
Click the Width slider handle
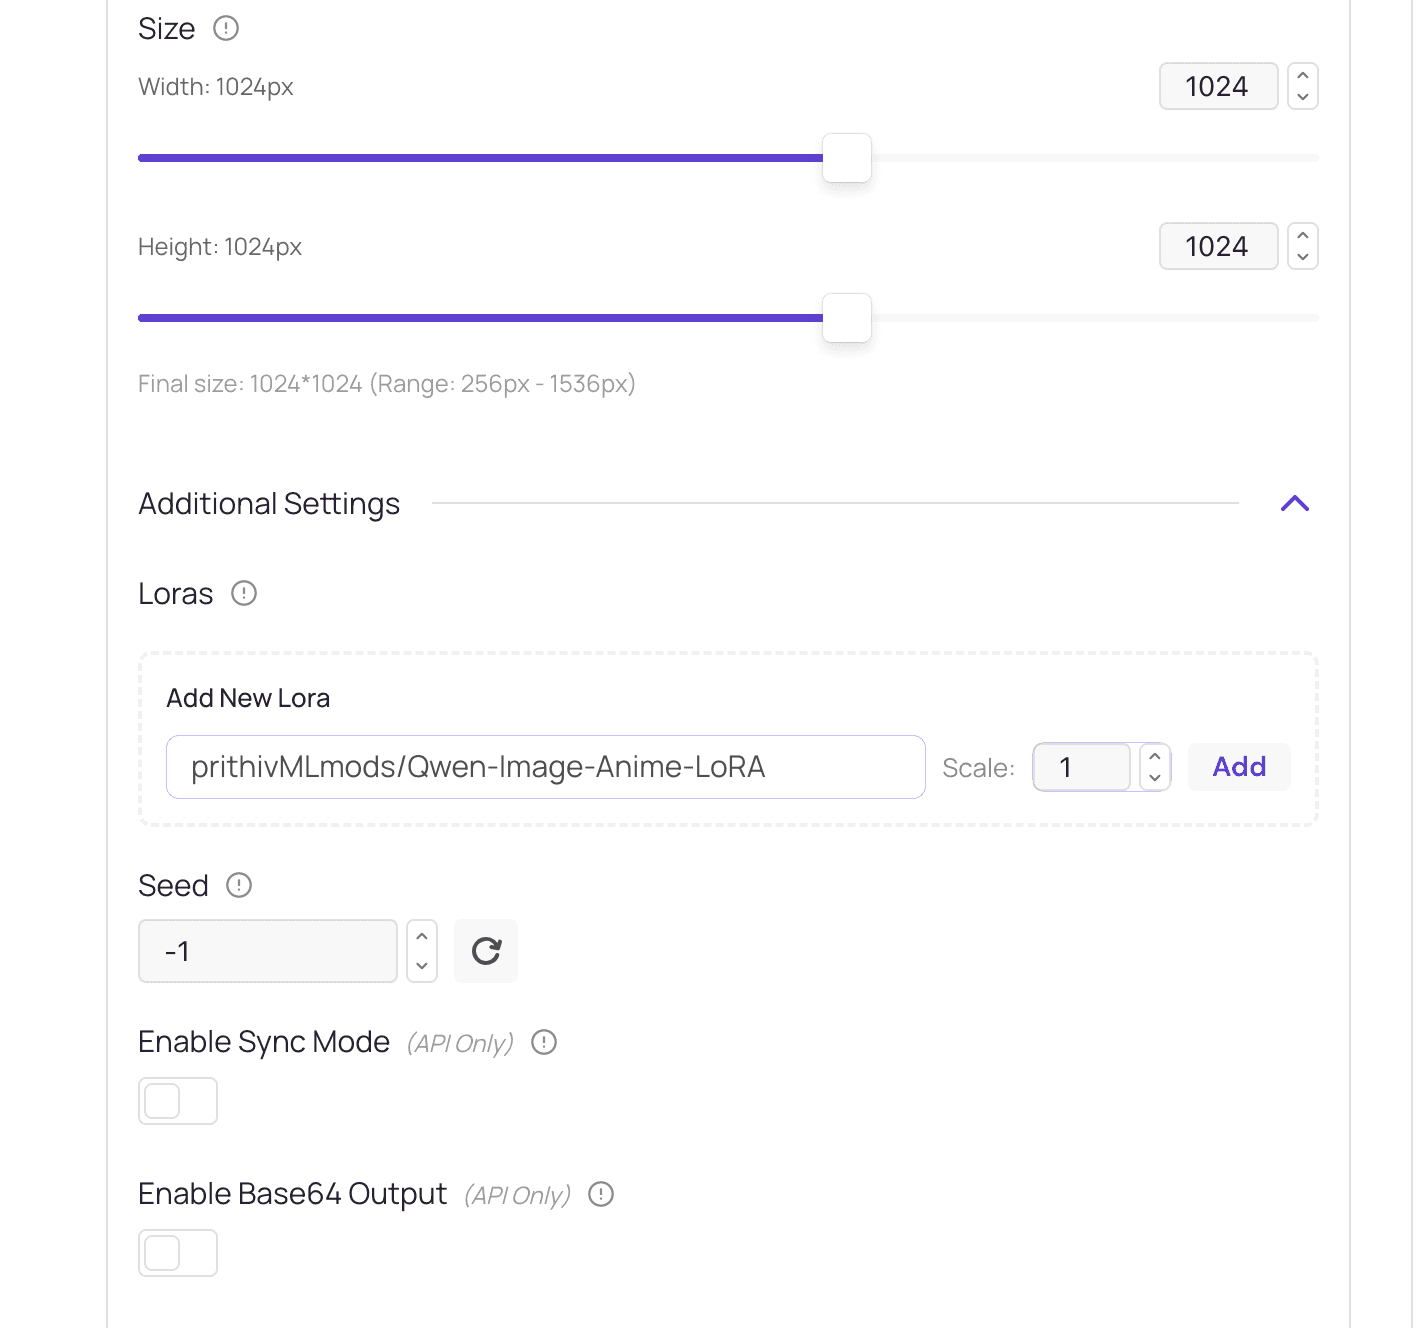[847, 158]
